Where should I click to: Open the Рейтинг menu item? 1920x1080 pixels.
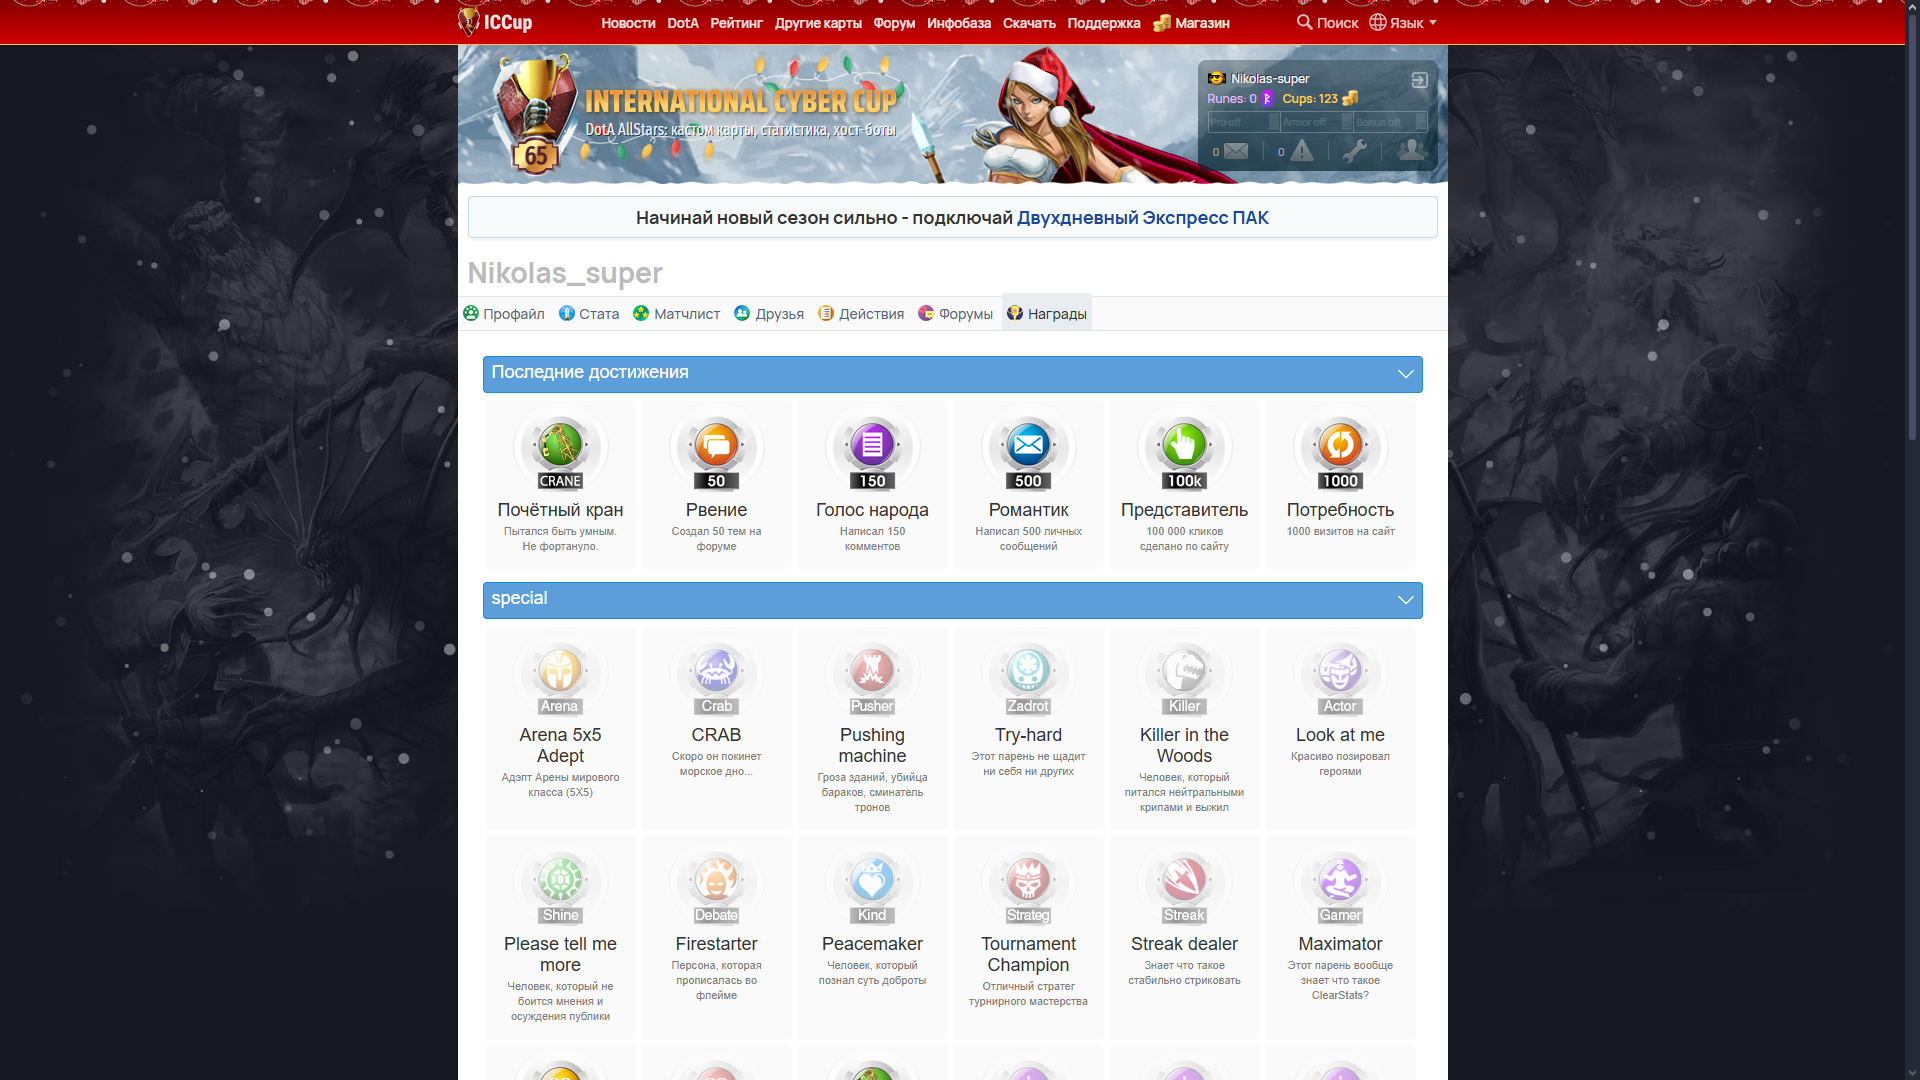click(x=736, y=23)
